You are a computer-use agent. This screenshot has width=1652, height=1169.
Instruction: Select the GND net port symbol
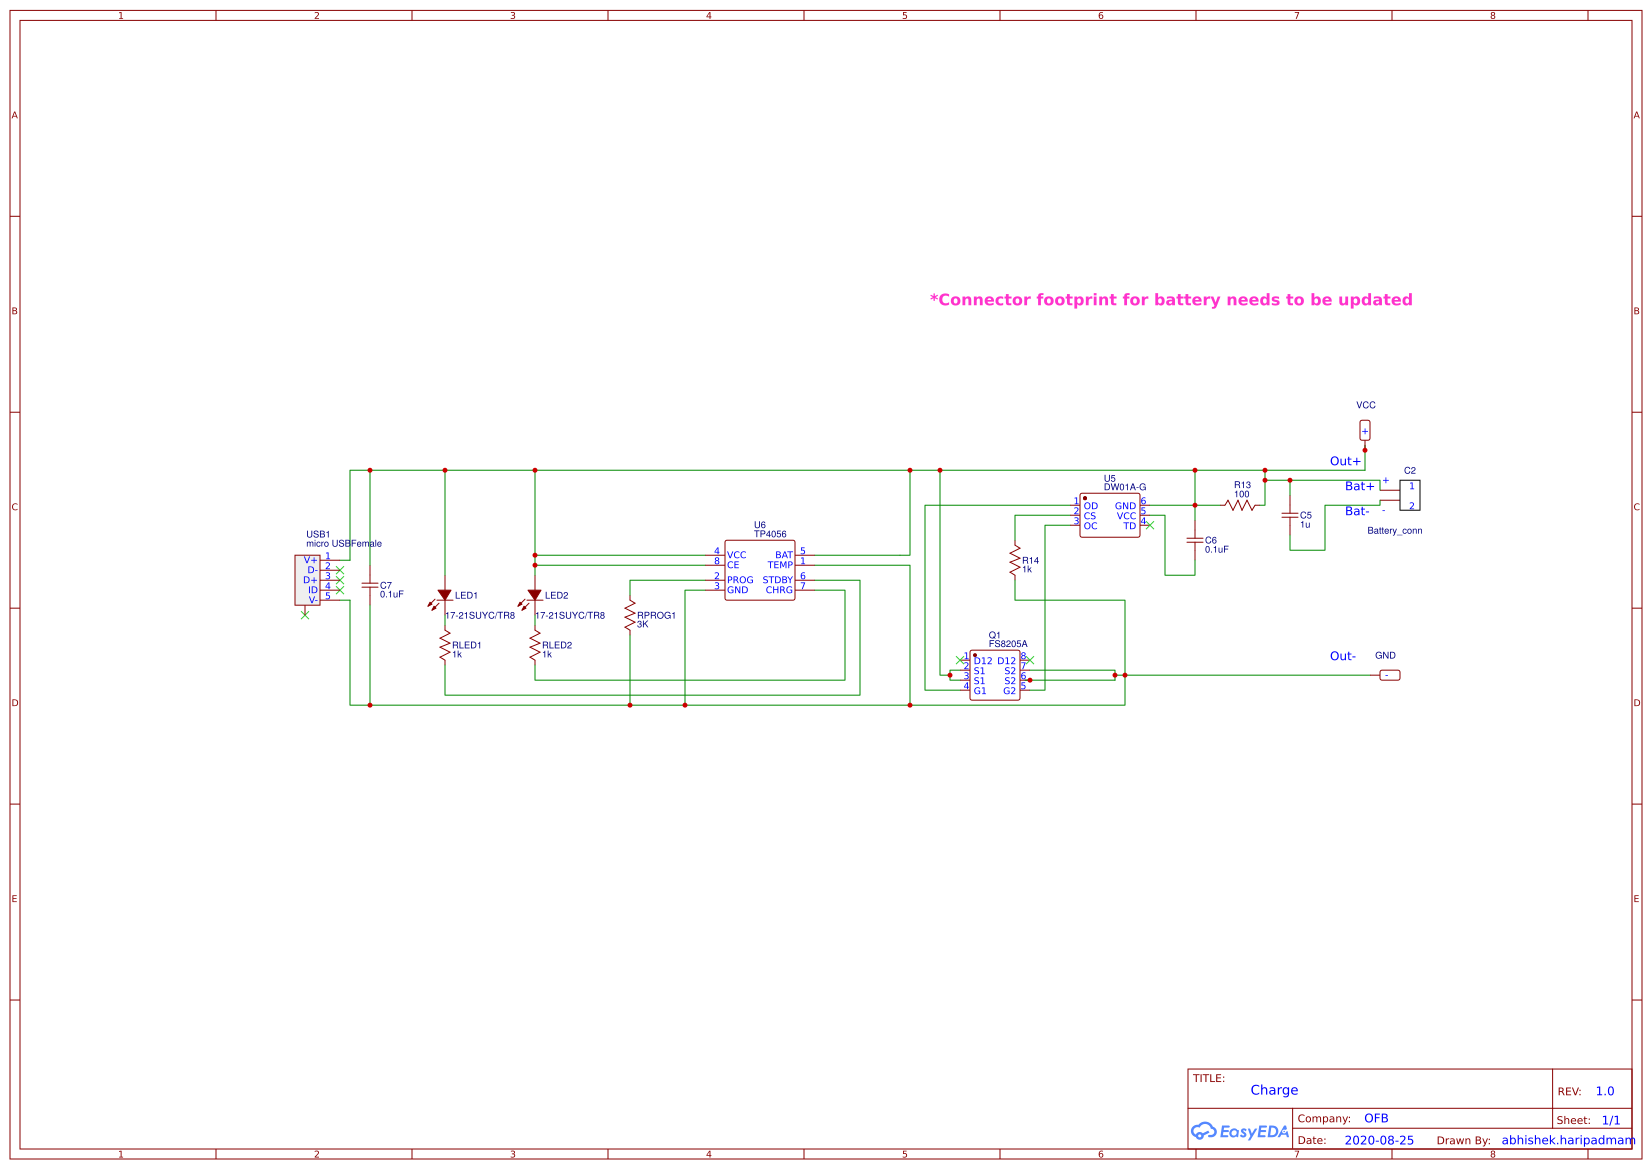pyautogui.click(x=1390, y=675)
